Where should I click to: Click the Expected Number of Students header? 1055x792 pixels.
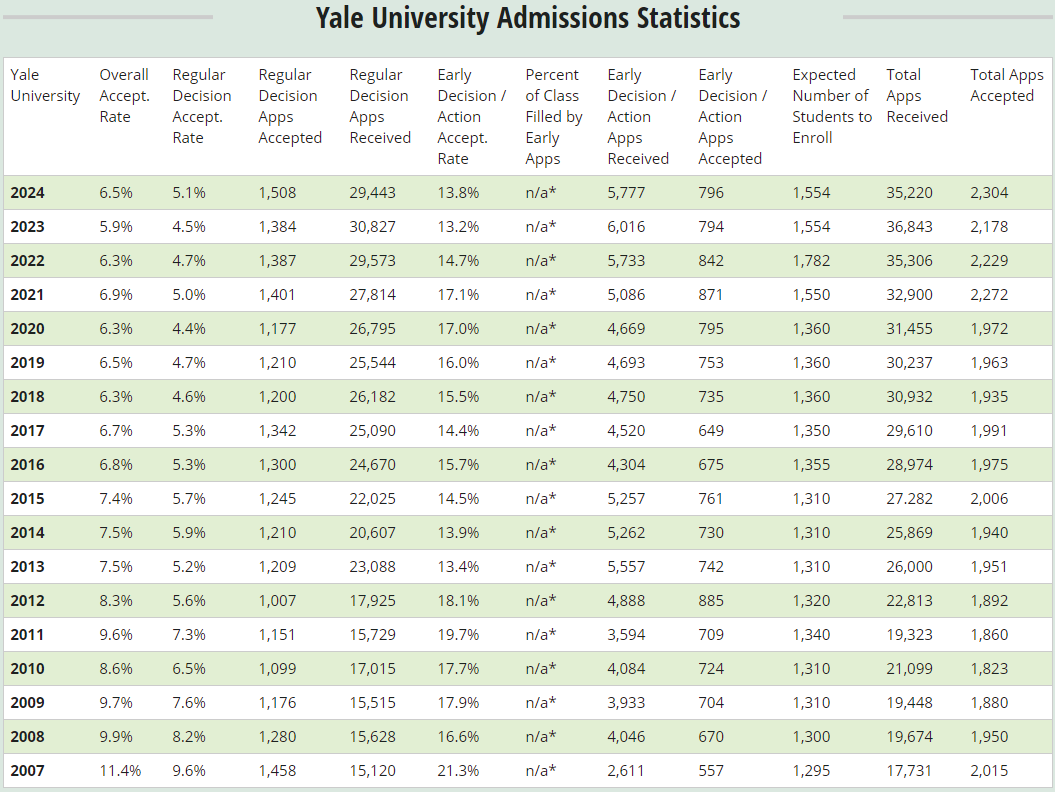click(831, 106)
